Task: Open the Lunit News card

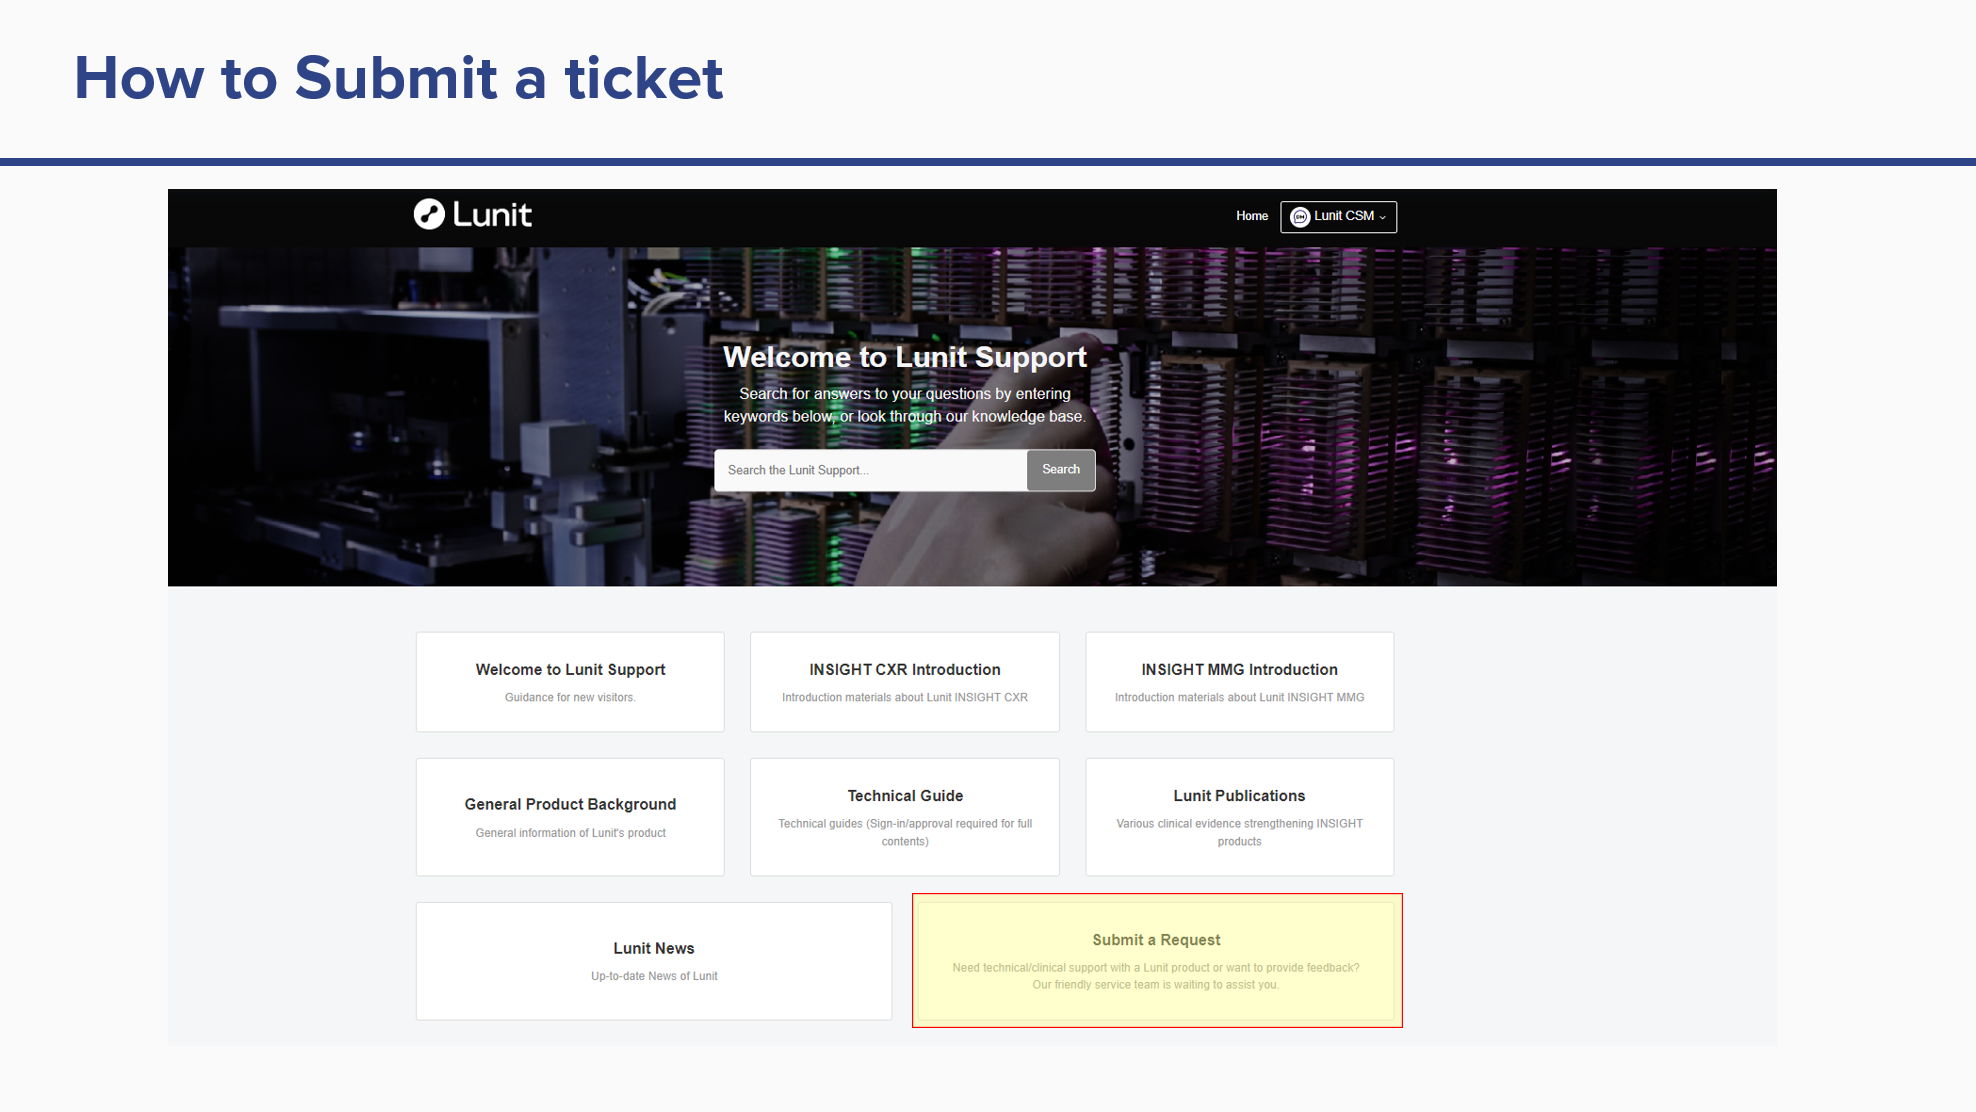Action: [654, 961]
